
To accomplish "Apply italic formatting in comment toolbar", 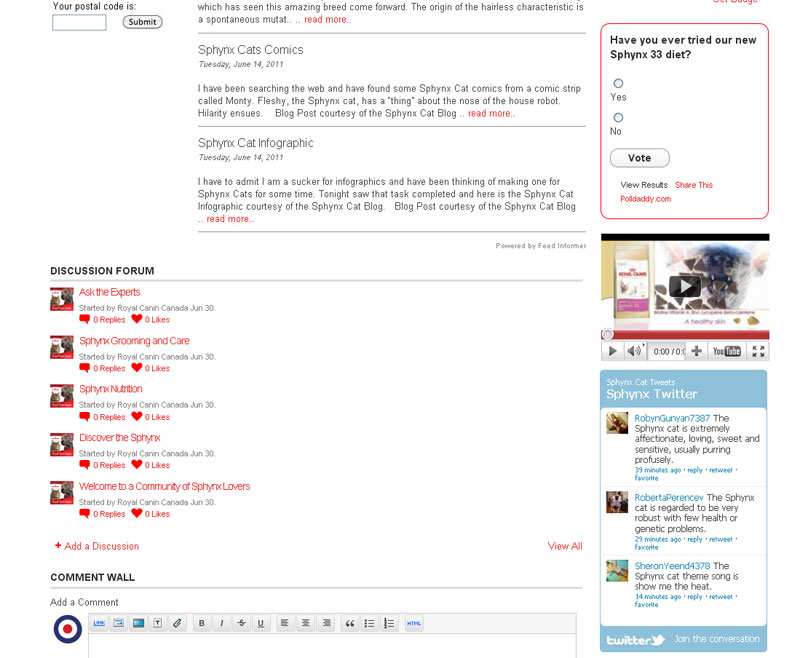I will point(221,623).
